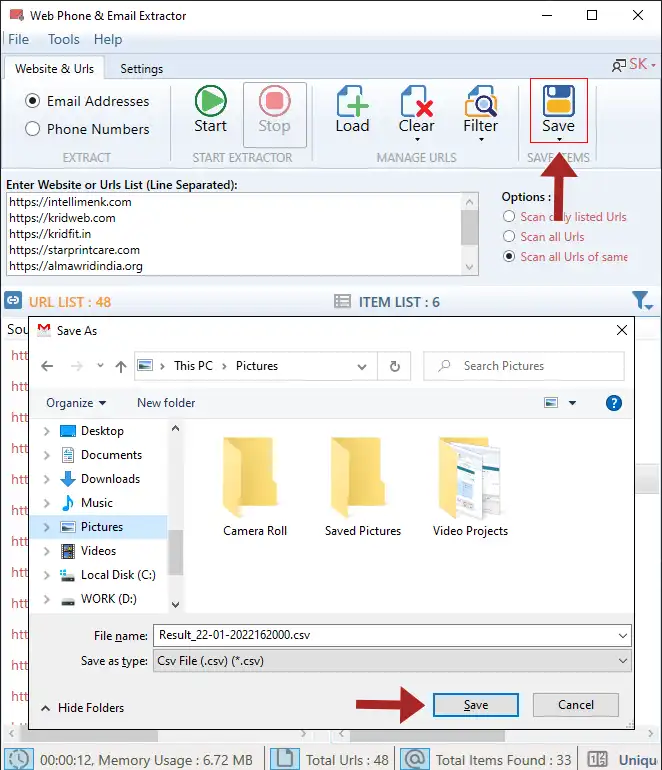Click the blue funnel filter icon
The height and width of the screenshot is (770, 662).
(641, 300)
